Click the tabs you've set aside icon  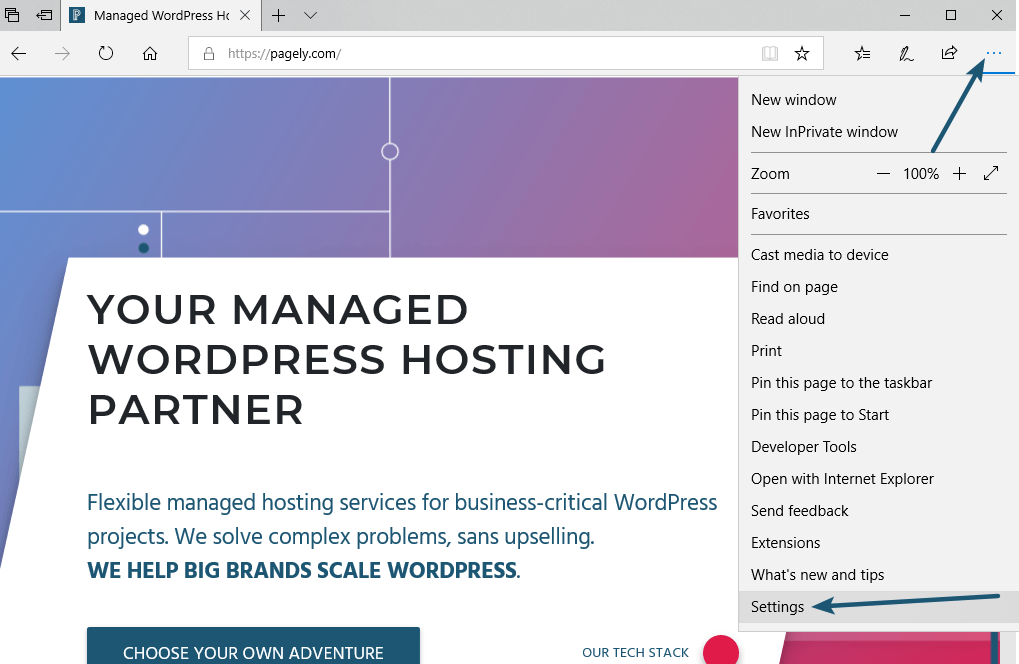(x=12, y=15)
